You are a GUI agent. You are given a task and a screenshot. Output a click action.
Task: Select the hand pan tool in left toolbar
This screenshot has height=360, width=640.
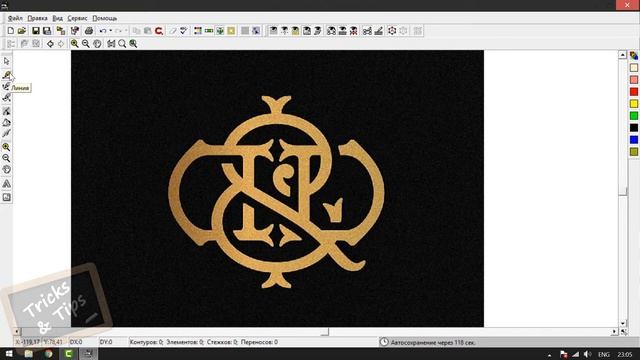[x=7, y=170]
